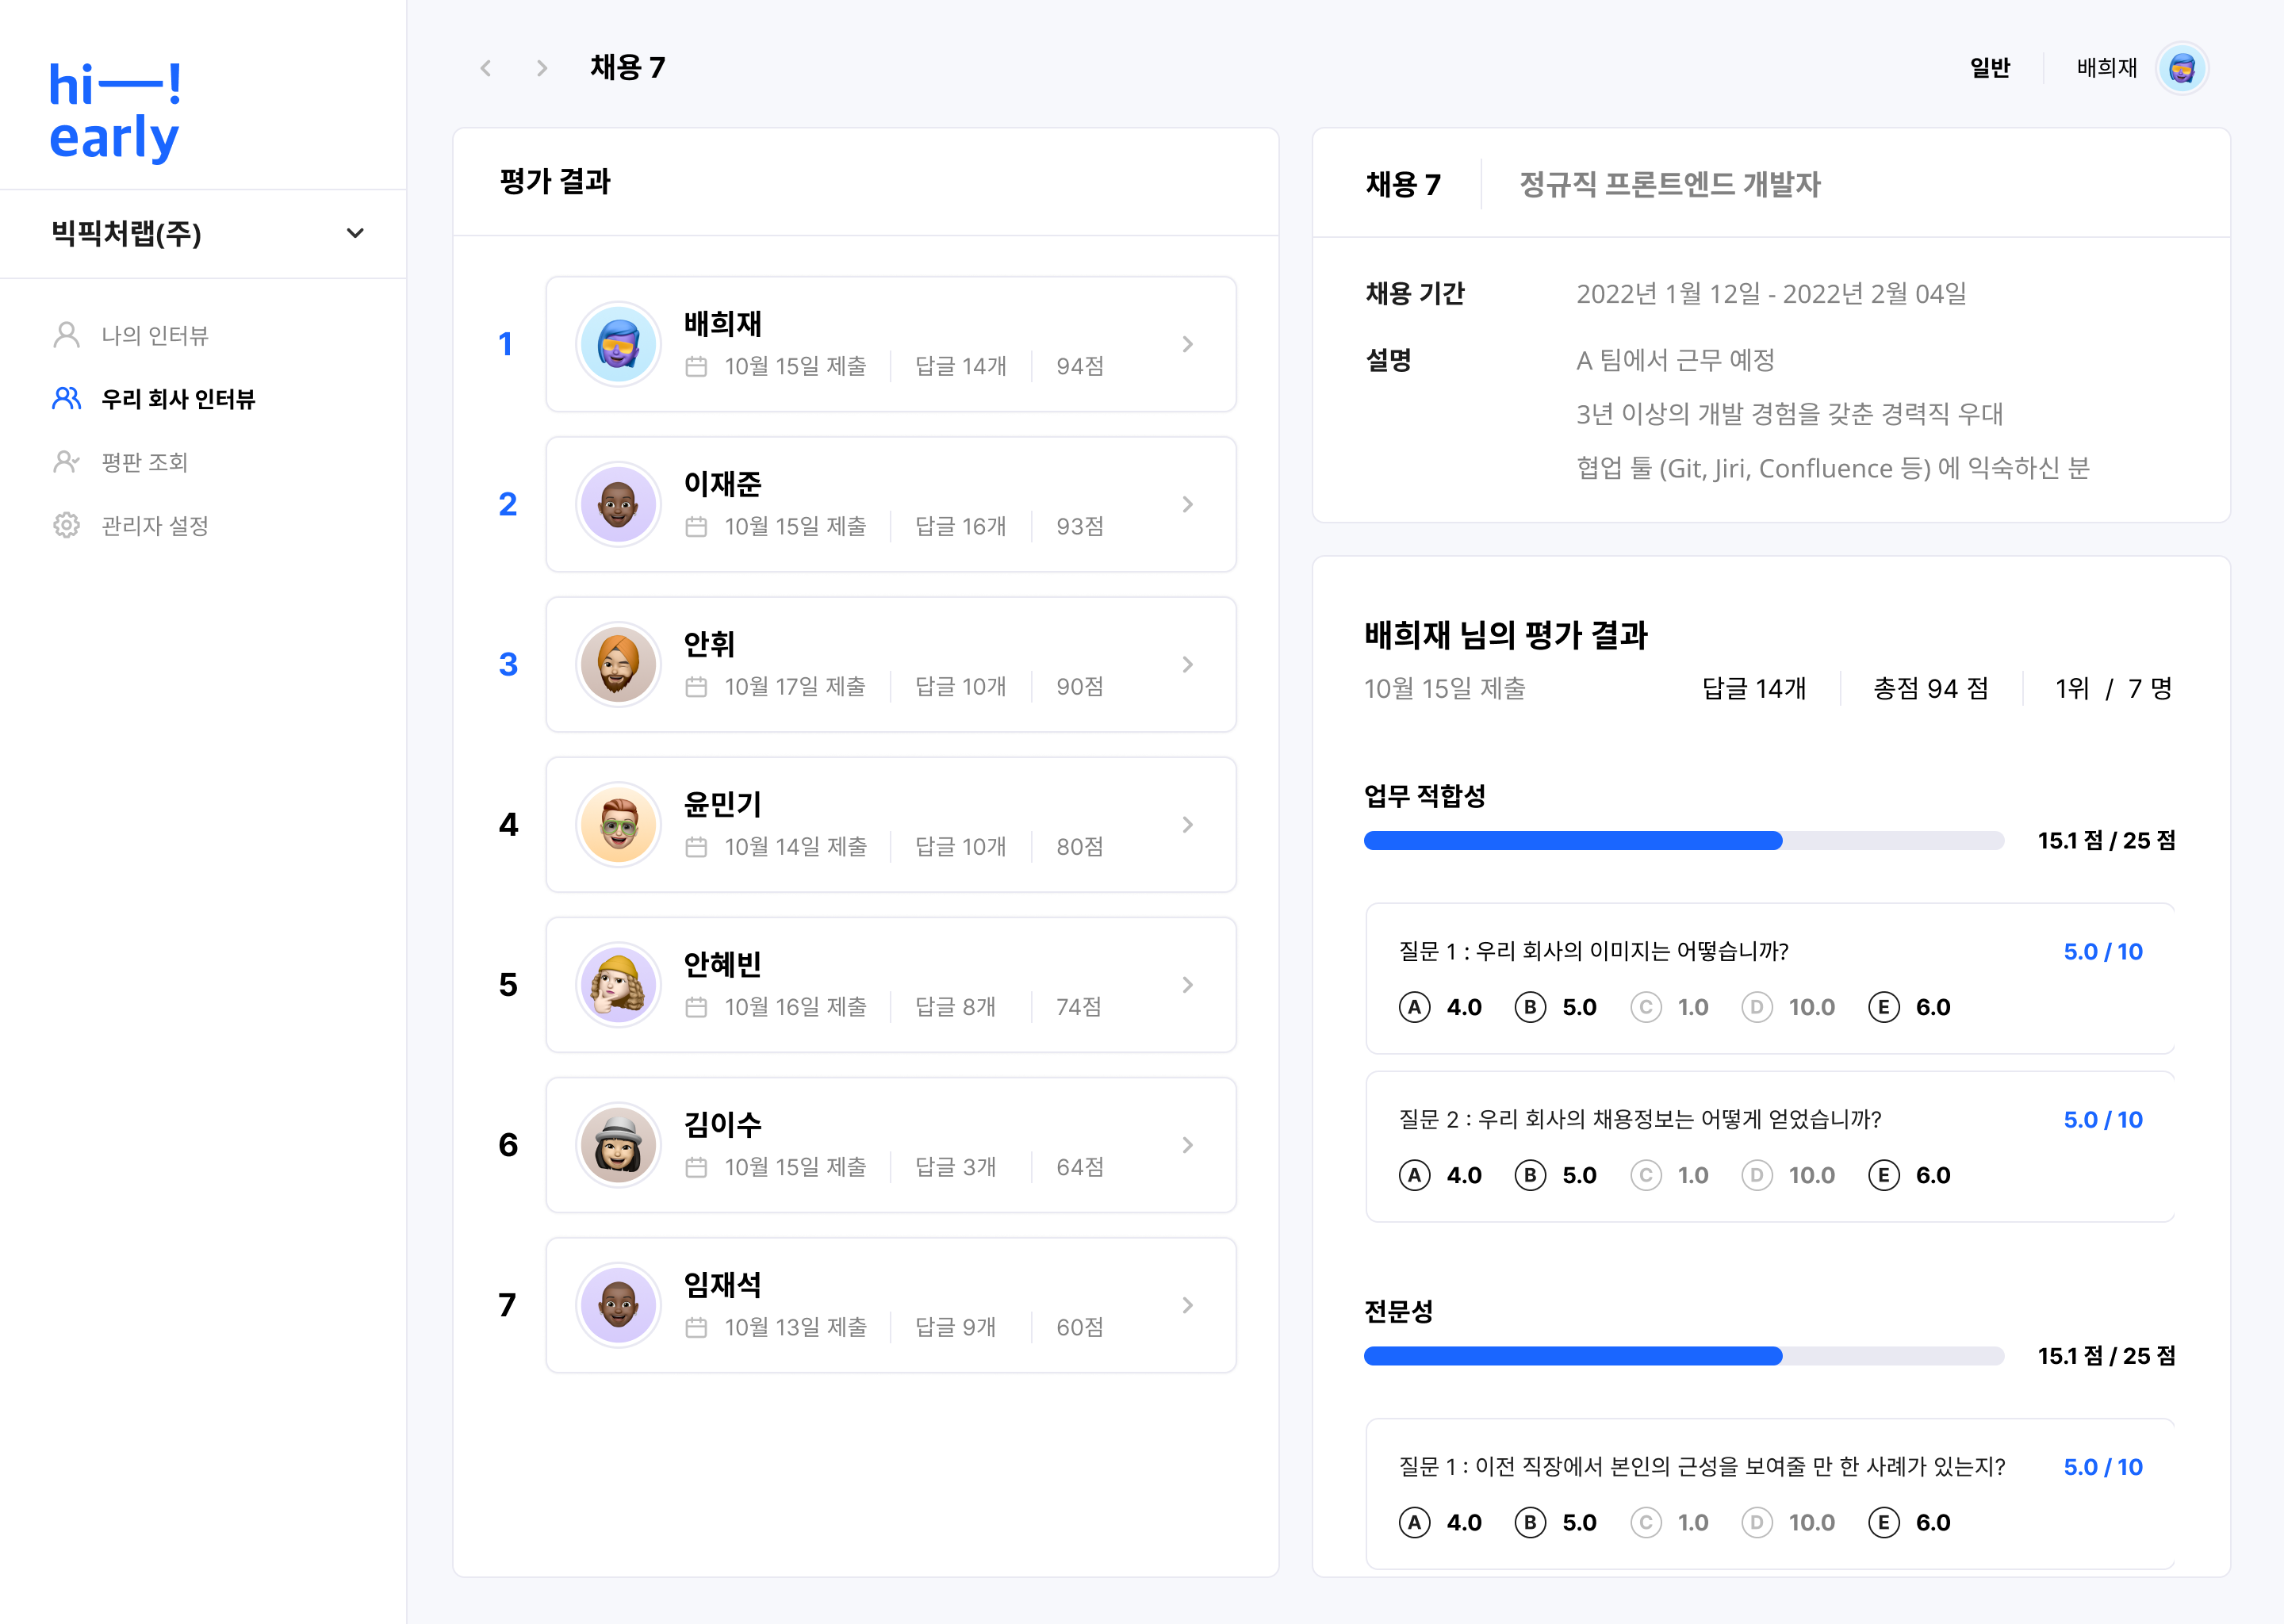The width and height of the screenshot is (2284, 1624).
Task: Click the 일반 link in the header
Action: 1989,68
